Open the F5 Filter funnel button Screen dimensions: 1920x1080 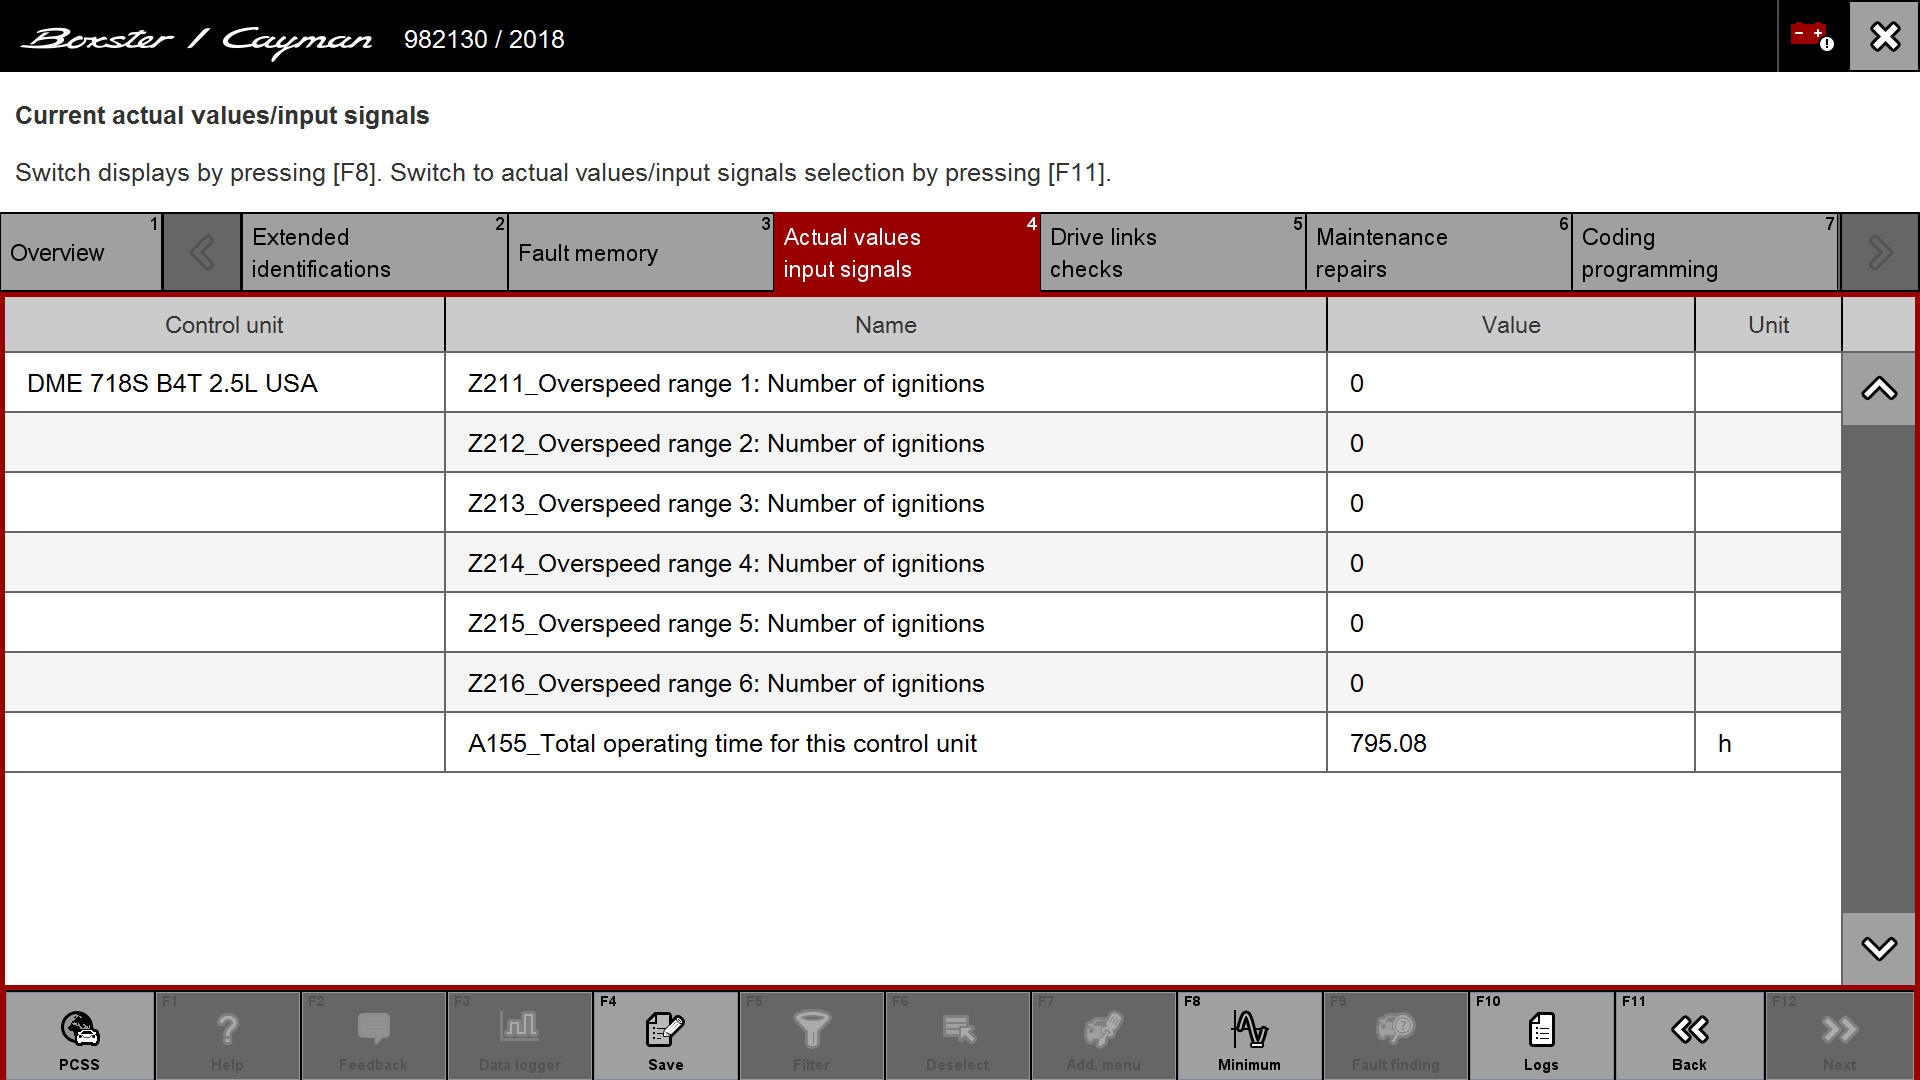pyautogui.click(x=811, y=1036)
